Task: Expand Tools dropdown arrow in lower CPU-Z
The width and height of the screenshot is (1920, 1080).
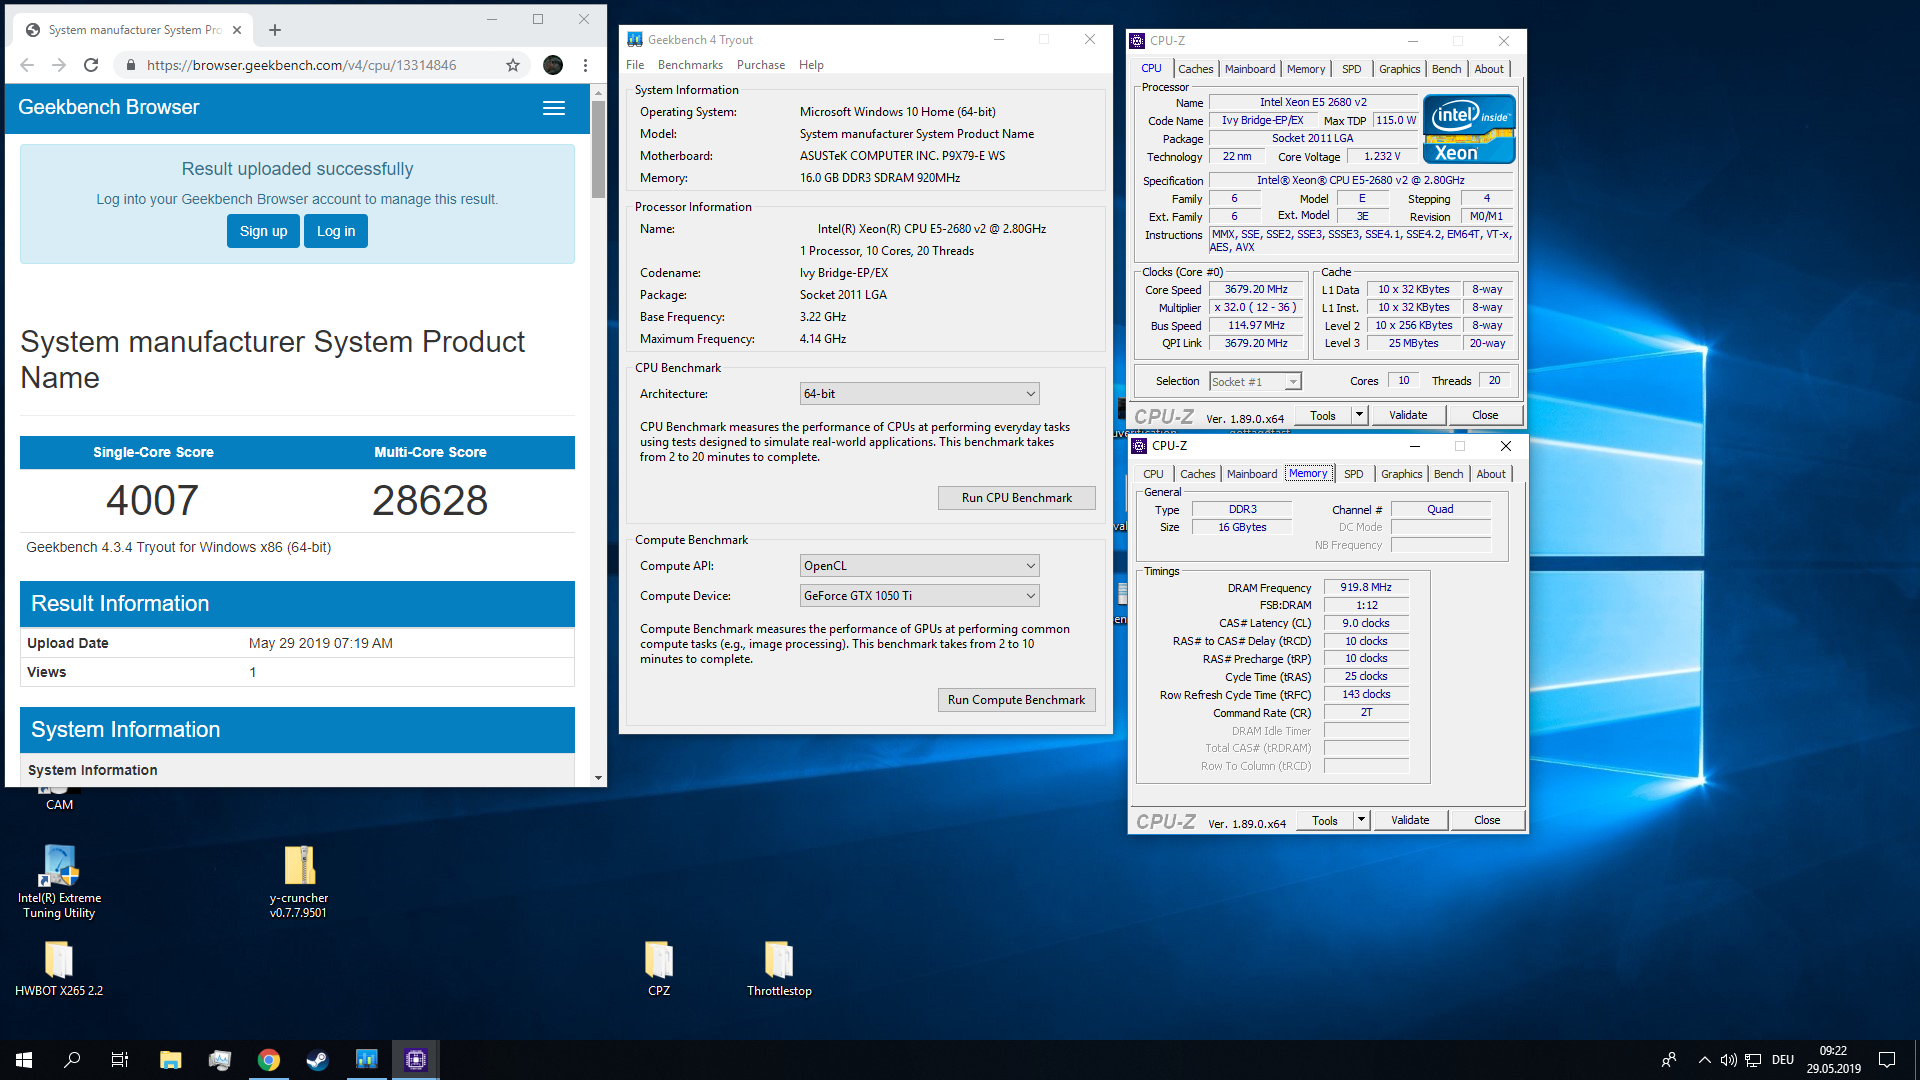Action: coord(1361,820)
